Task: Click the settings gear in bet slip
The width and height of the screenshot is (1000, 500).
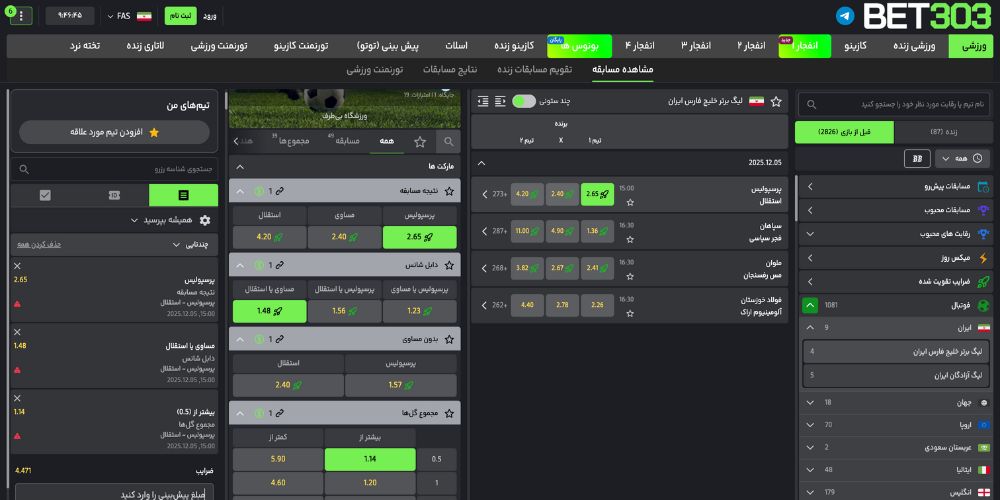Action: 205,220
